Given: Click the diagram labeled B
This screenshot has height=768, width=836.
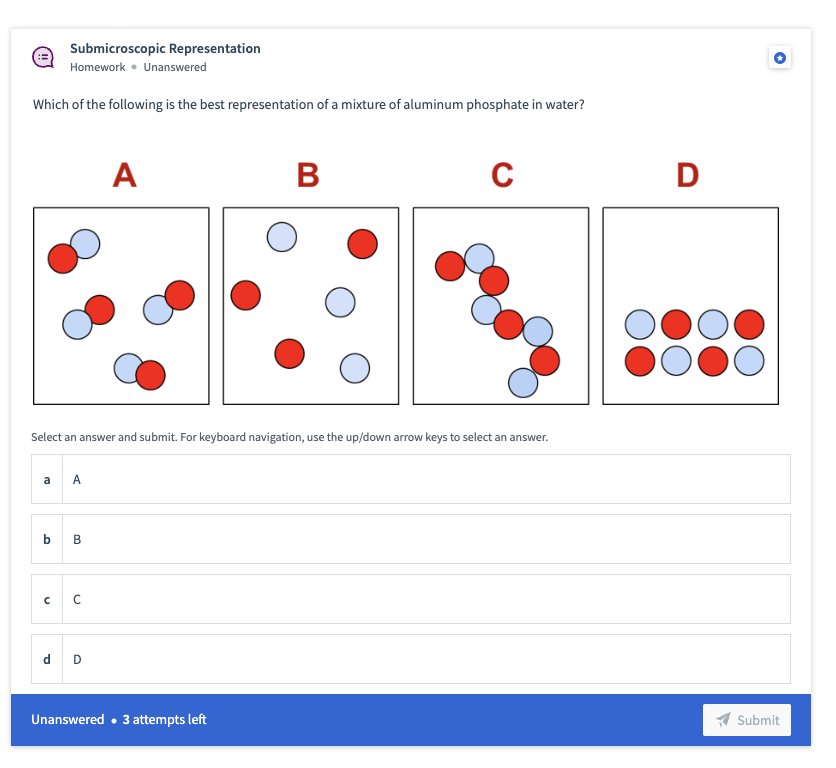Looking at the screenshot, I should [x=310, y=305].
